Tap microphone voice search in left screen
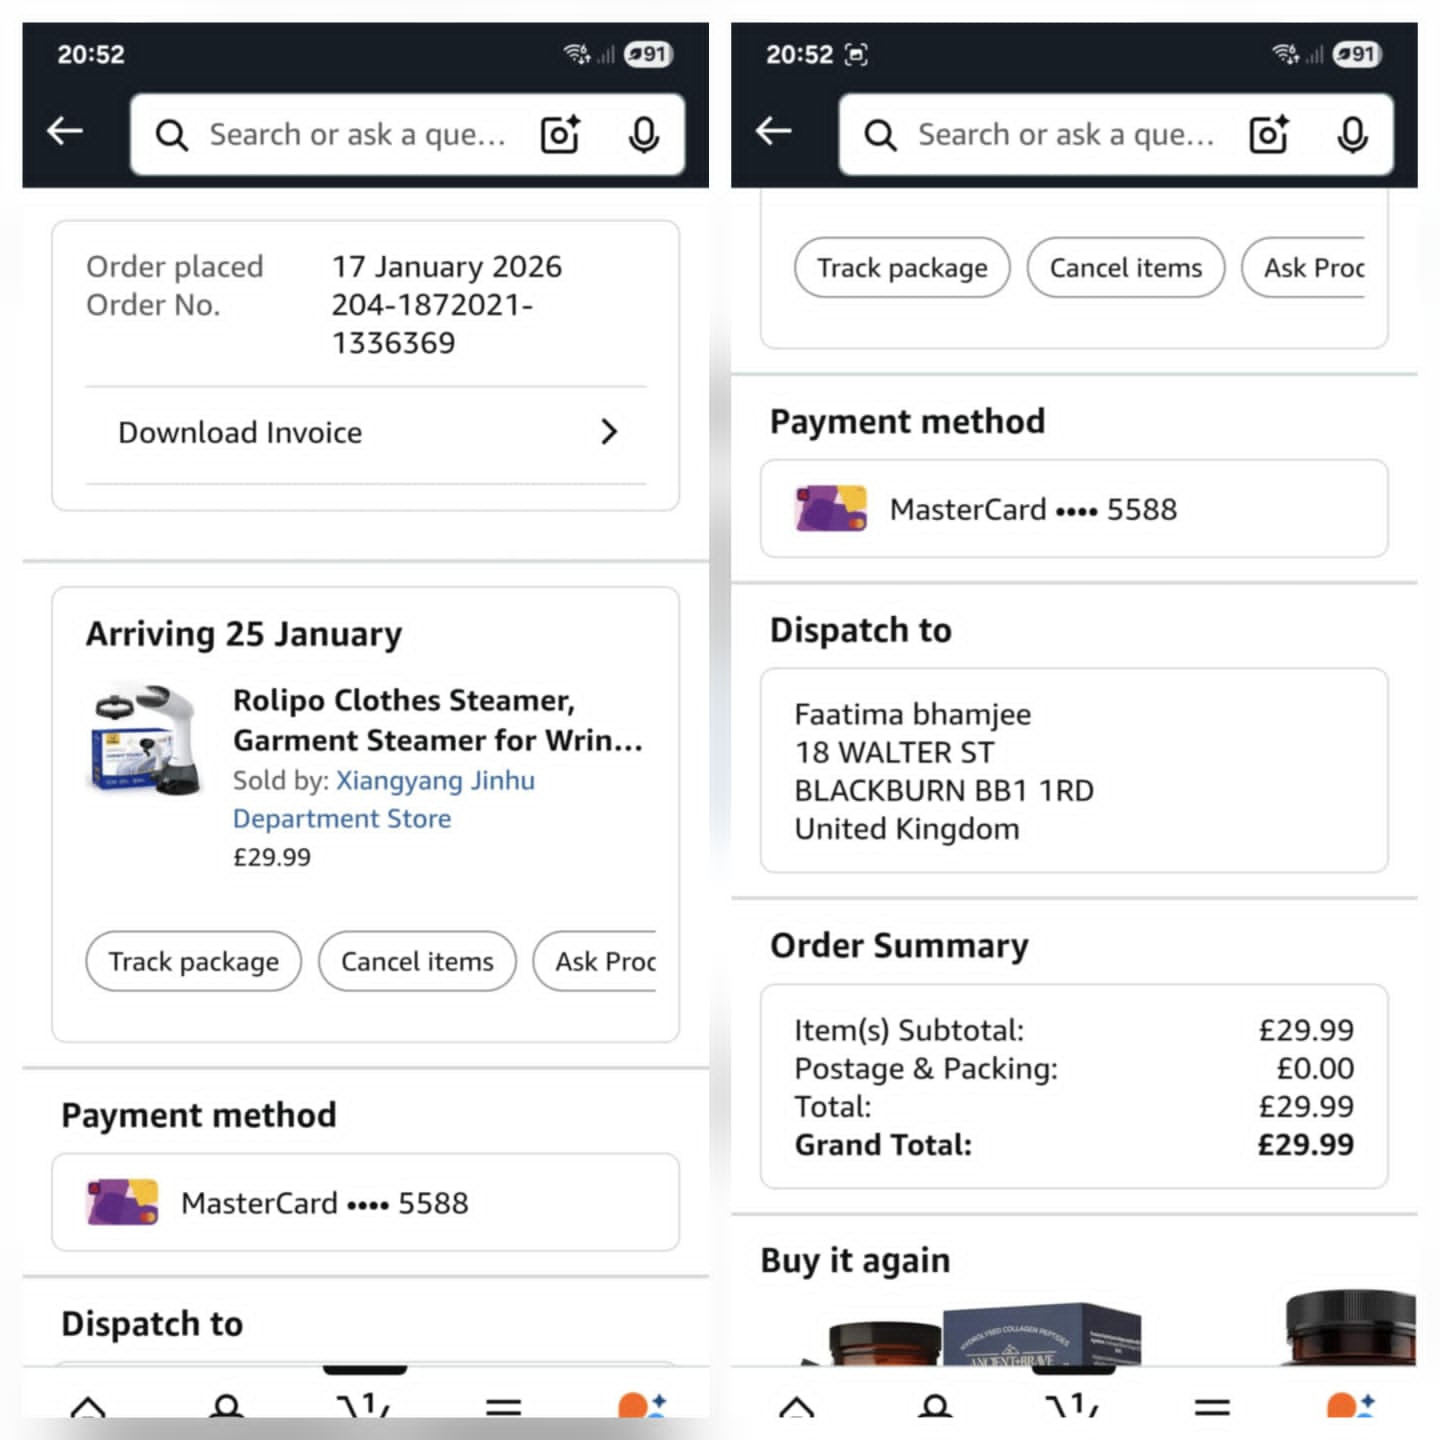The width and height of the screenshot is (1440, 1440). pos(644,135)
